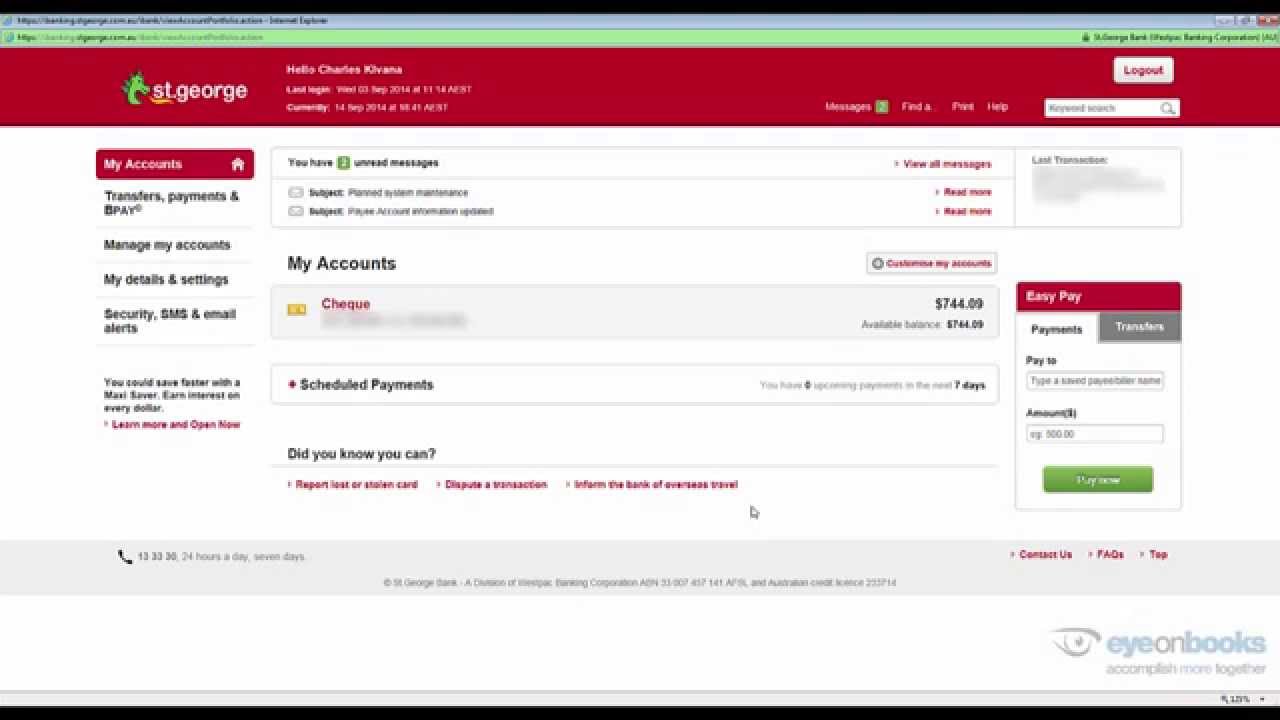Click the envelope icon for Payee Account information

(x=296, y=211)
